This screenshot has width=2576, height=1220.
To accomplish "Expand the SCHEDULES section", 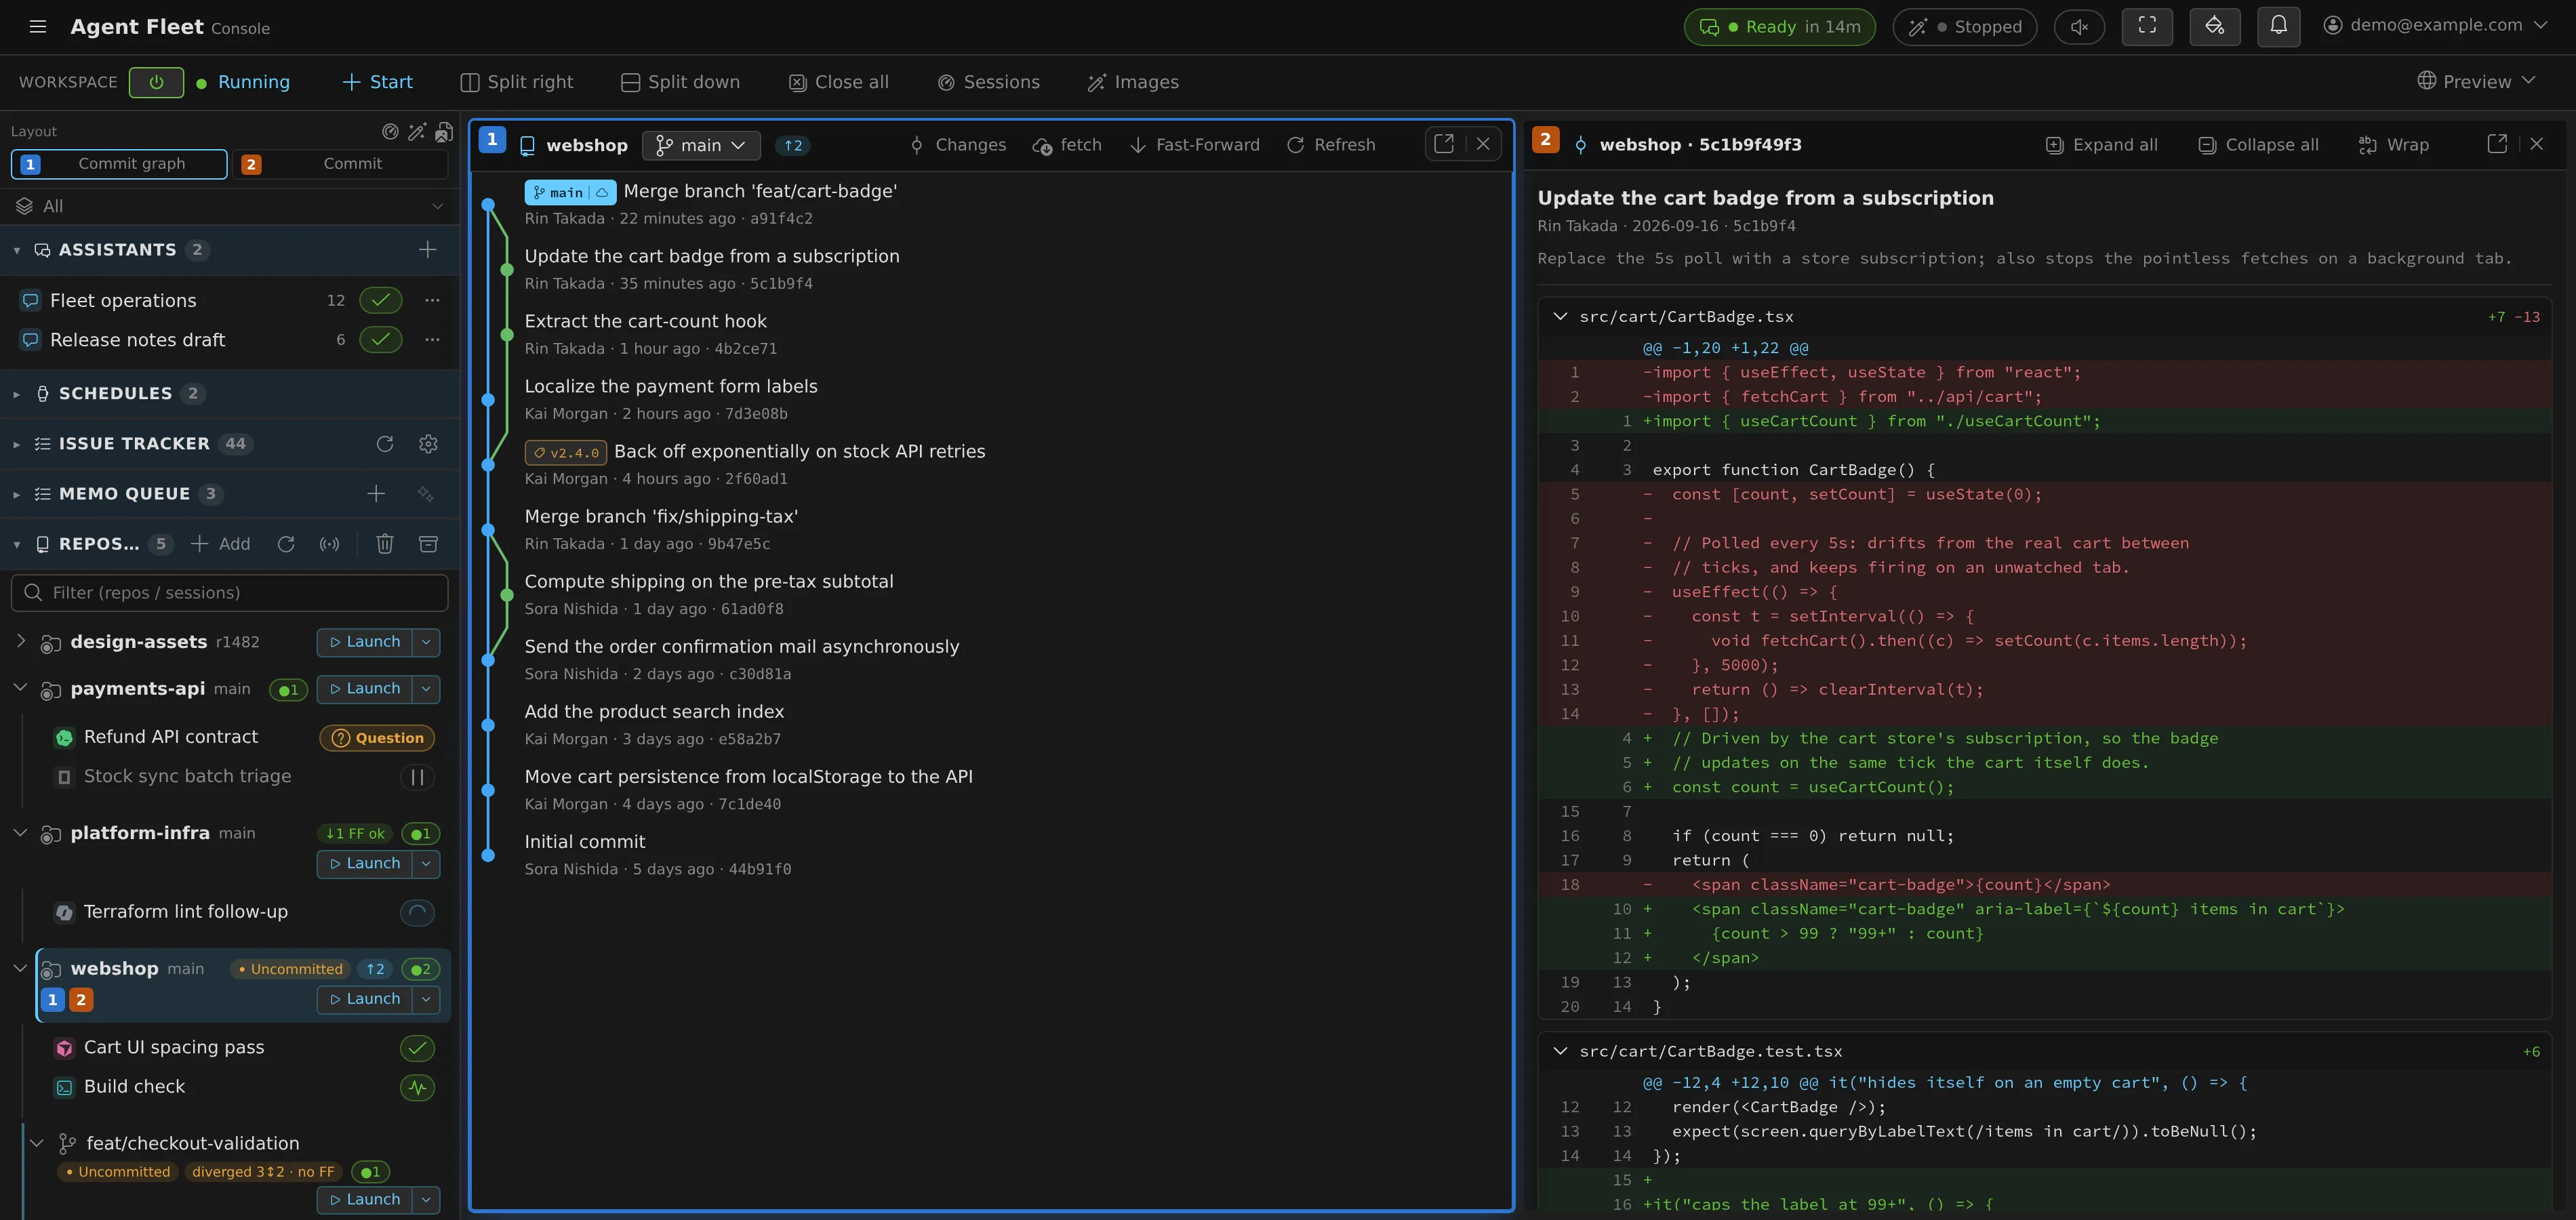I will click(x=17, y=394).
